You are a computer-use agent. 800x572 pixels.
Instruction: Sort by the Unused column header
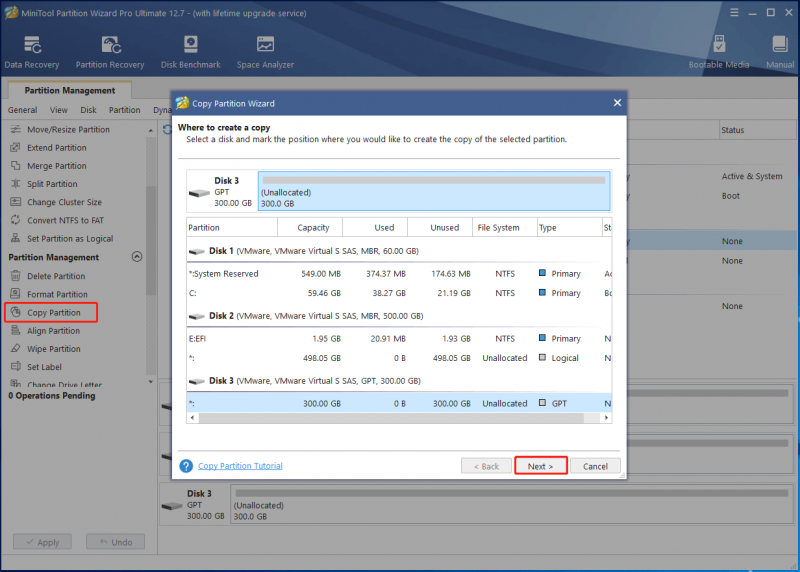[440, 228]
